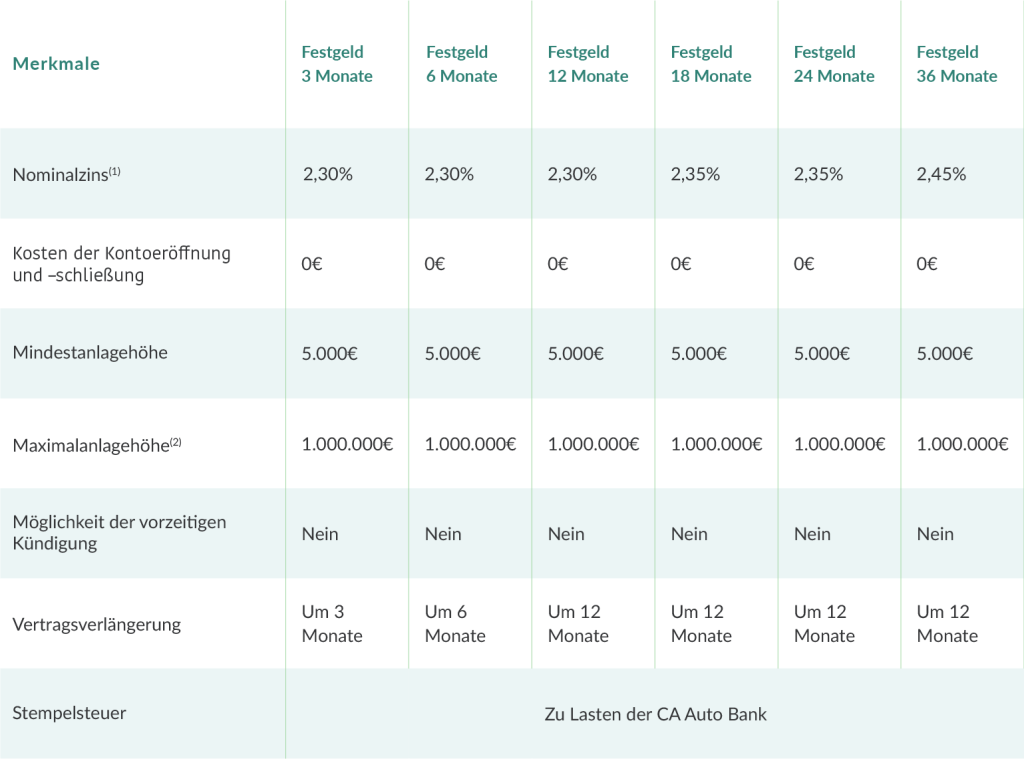Screen dimensions: 1024x759
Task: Select the Festgeld 3 Monate header
Action: [x=337, y=64]
